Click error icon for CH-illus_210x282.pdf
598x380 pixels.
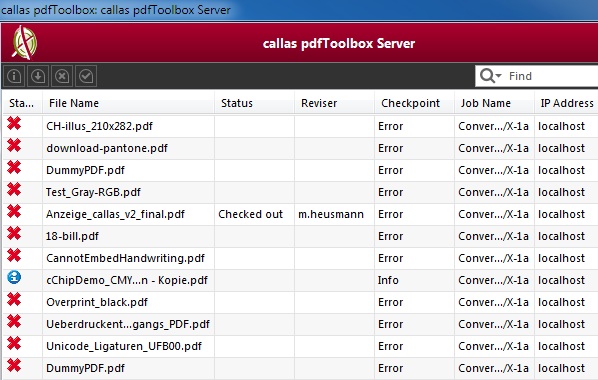[14, 124]
